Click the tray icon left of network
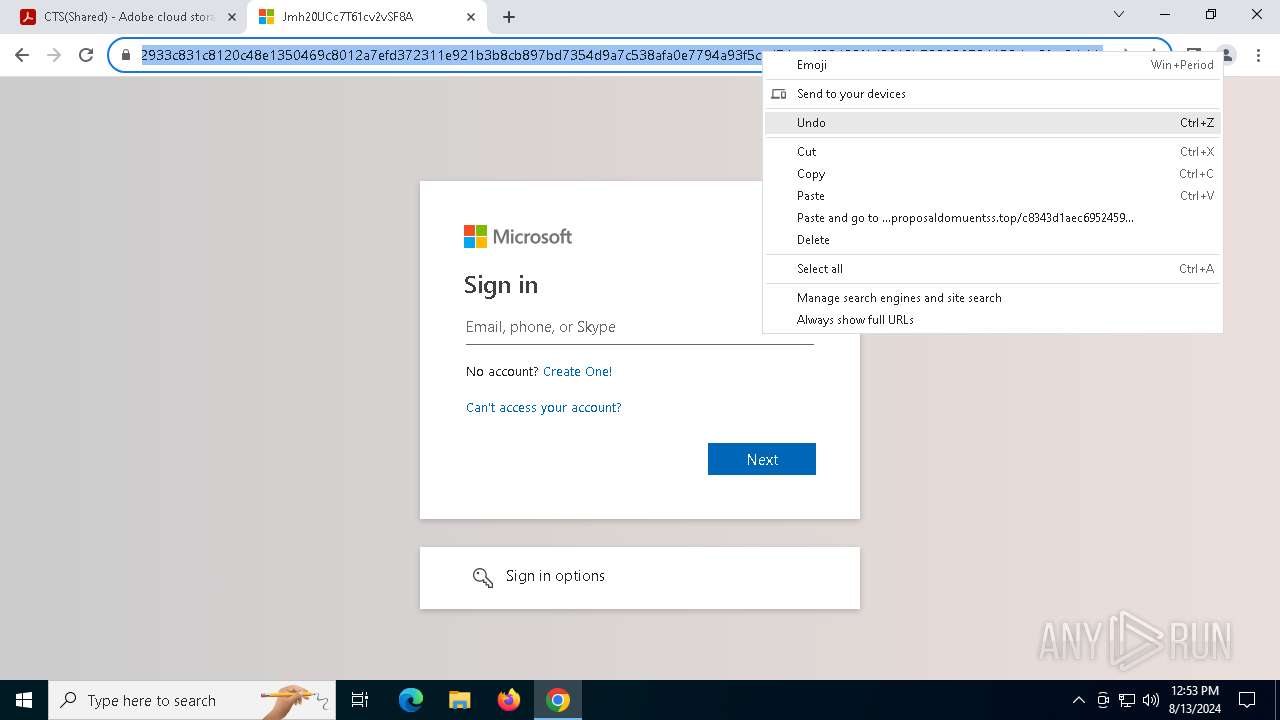 tap(1103, 700)
